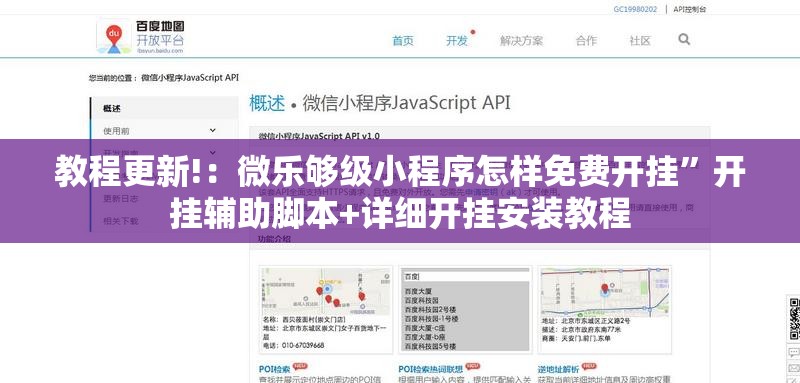Go to 首页 in the navigation bar
This screenshot has height=383, width=800.
point(403,41)
